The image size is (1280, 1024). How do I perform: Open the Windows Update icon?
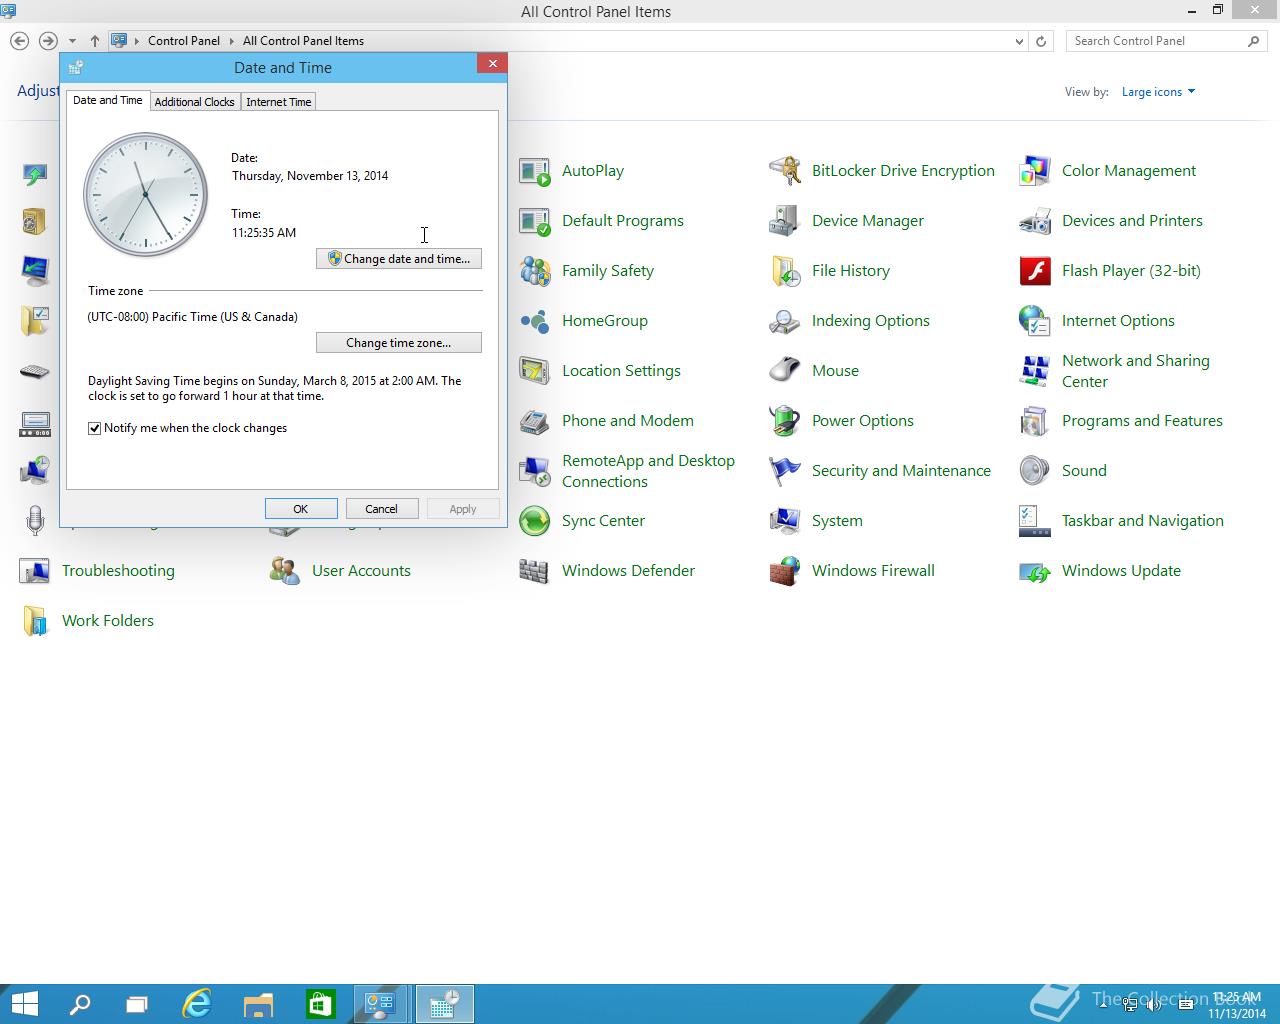(1035, 571)
